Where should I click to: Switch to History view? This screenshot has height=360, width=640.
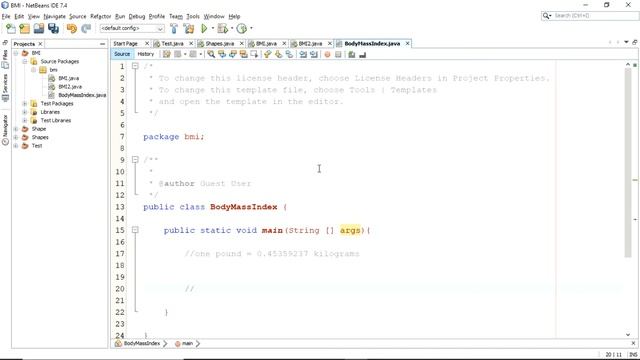pos(146,54)
